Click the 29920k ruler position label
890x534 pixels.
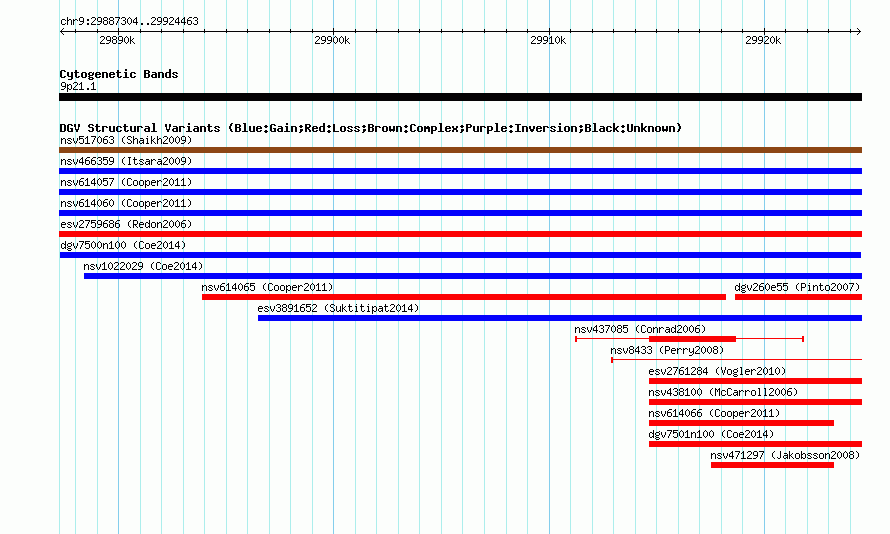click(763, 40)
